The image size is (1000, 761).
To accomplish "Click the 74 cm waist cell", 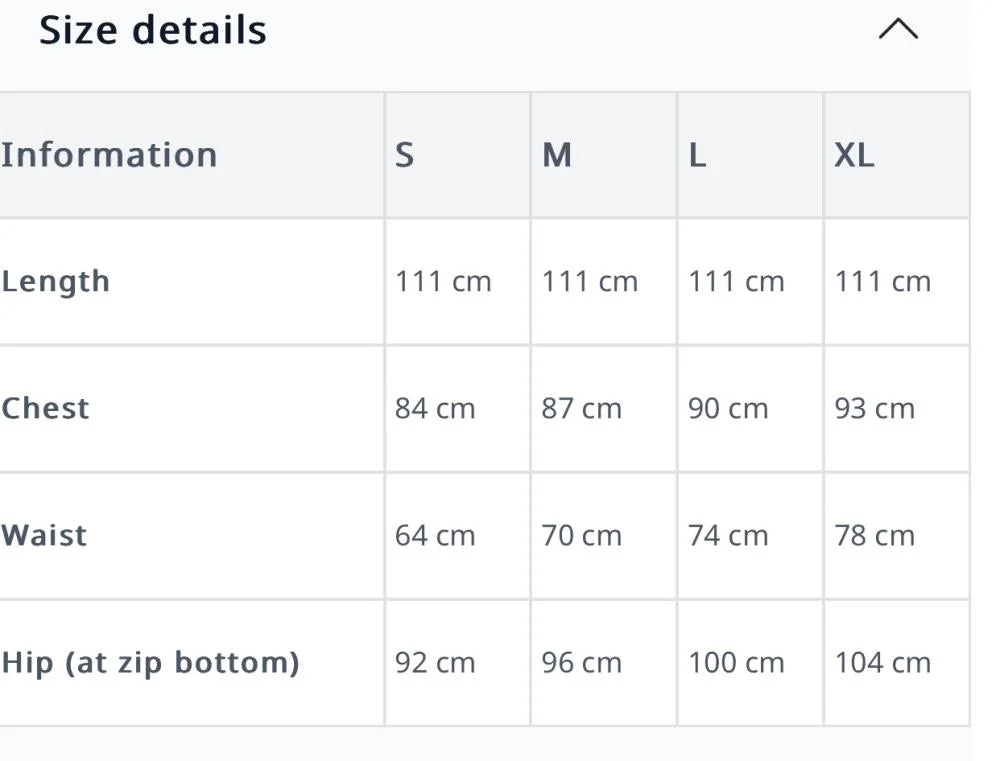I will (728, 536).
